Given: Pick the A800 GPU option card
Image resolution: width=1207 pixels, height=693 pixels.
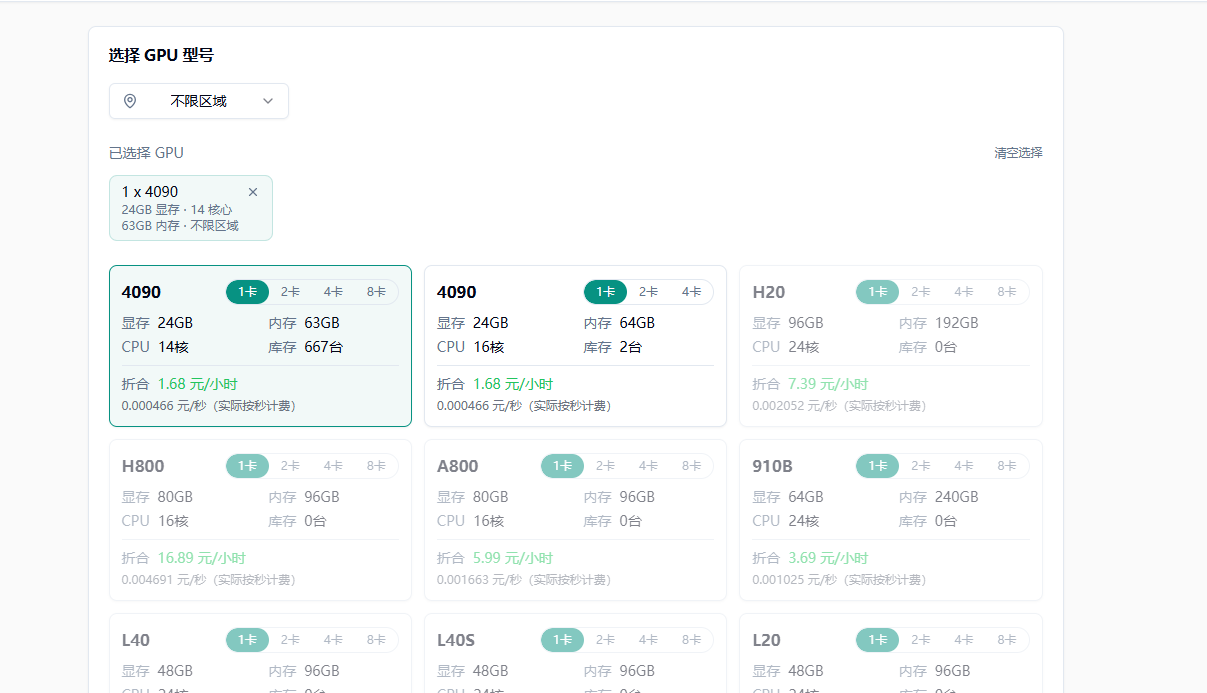Looking at the screenshot, I should click(x=575, y=530).
